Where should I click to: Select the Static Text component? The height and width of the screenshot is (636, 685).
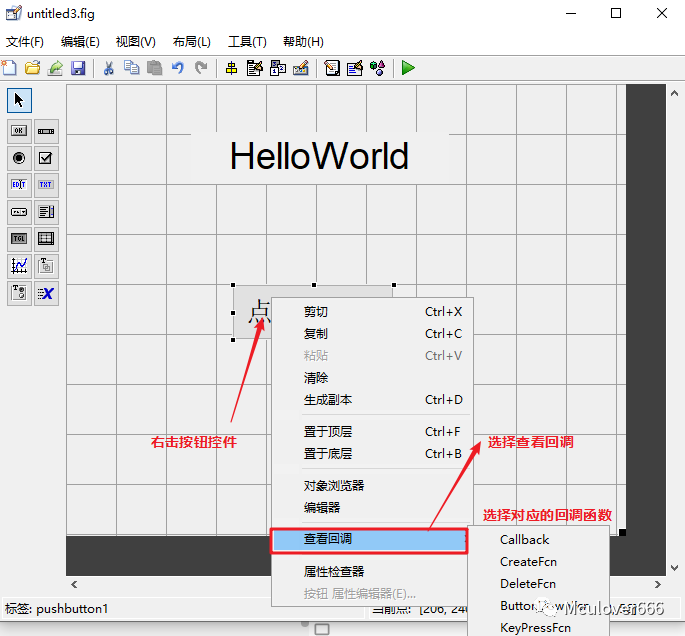coord(46,185)
